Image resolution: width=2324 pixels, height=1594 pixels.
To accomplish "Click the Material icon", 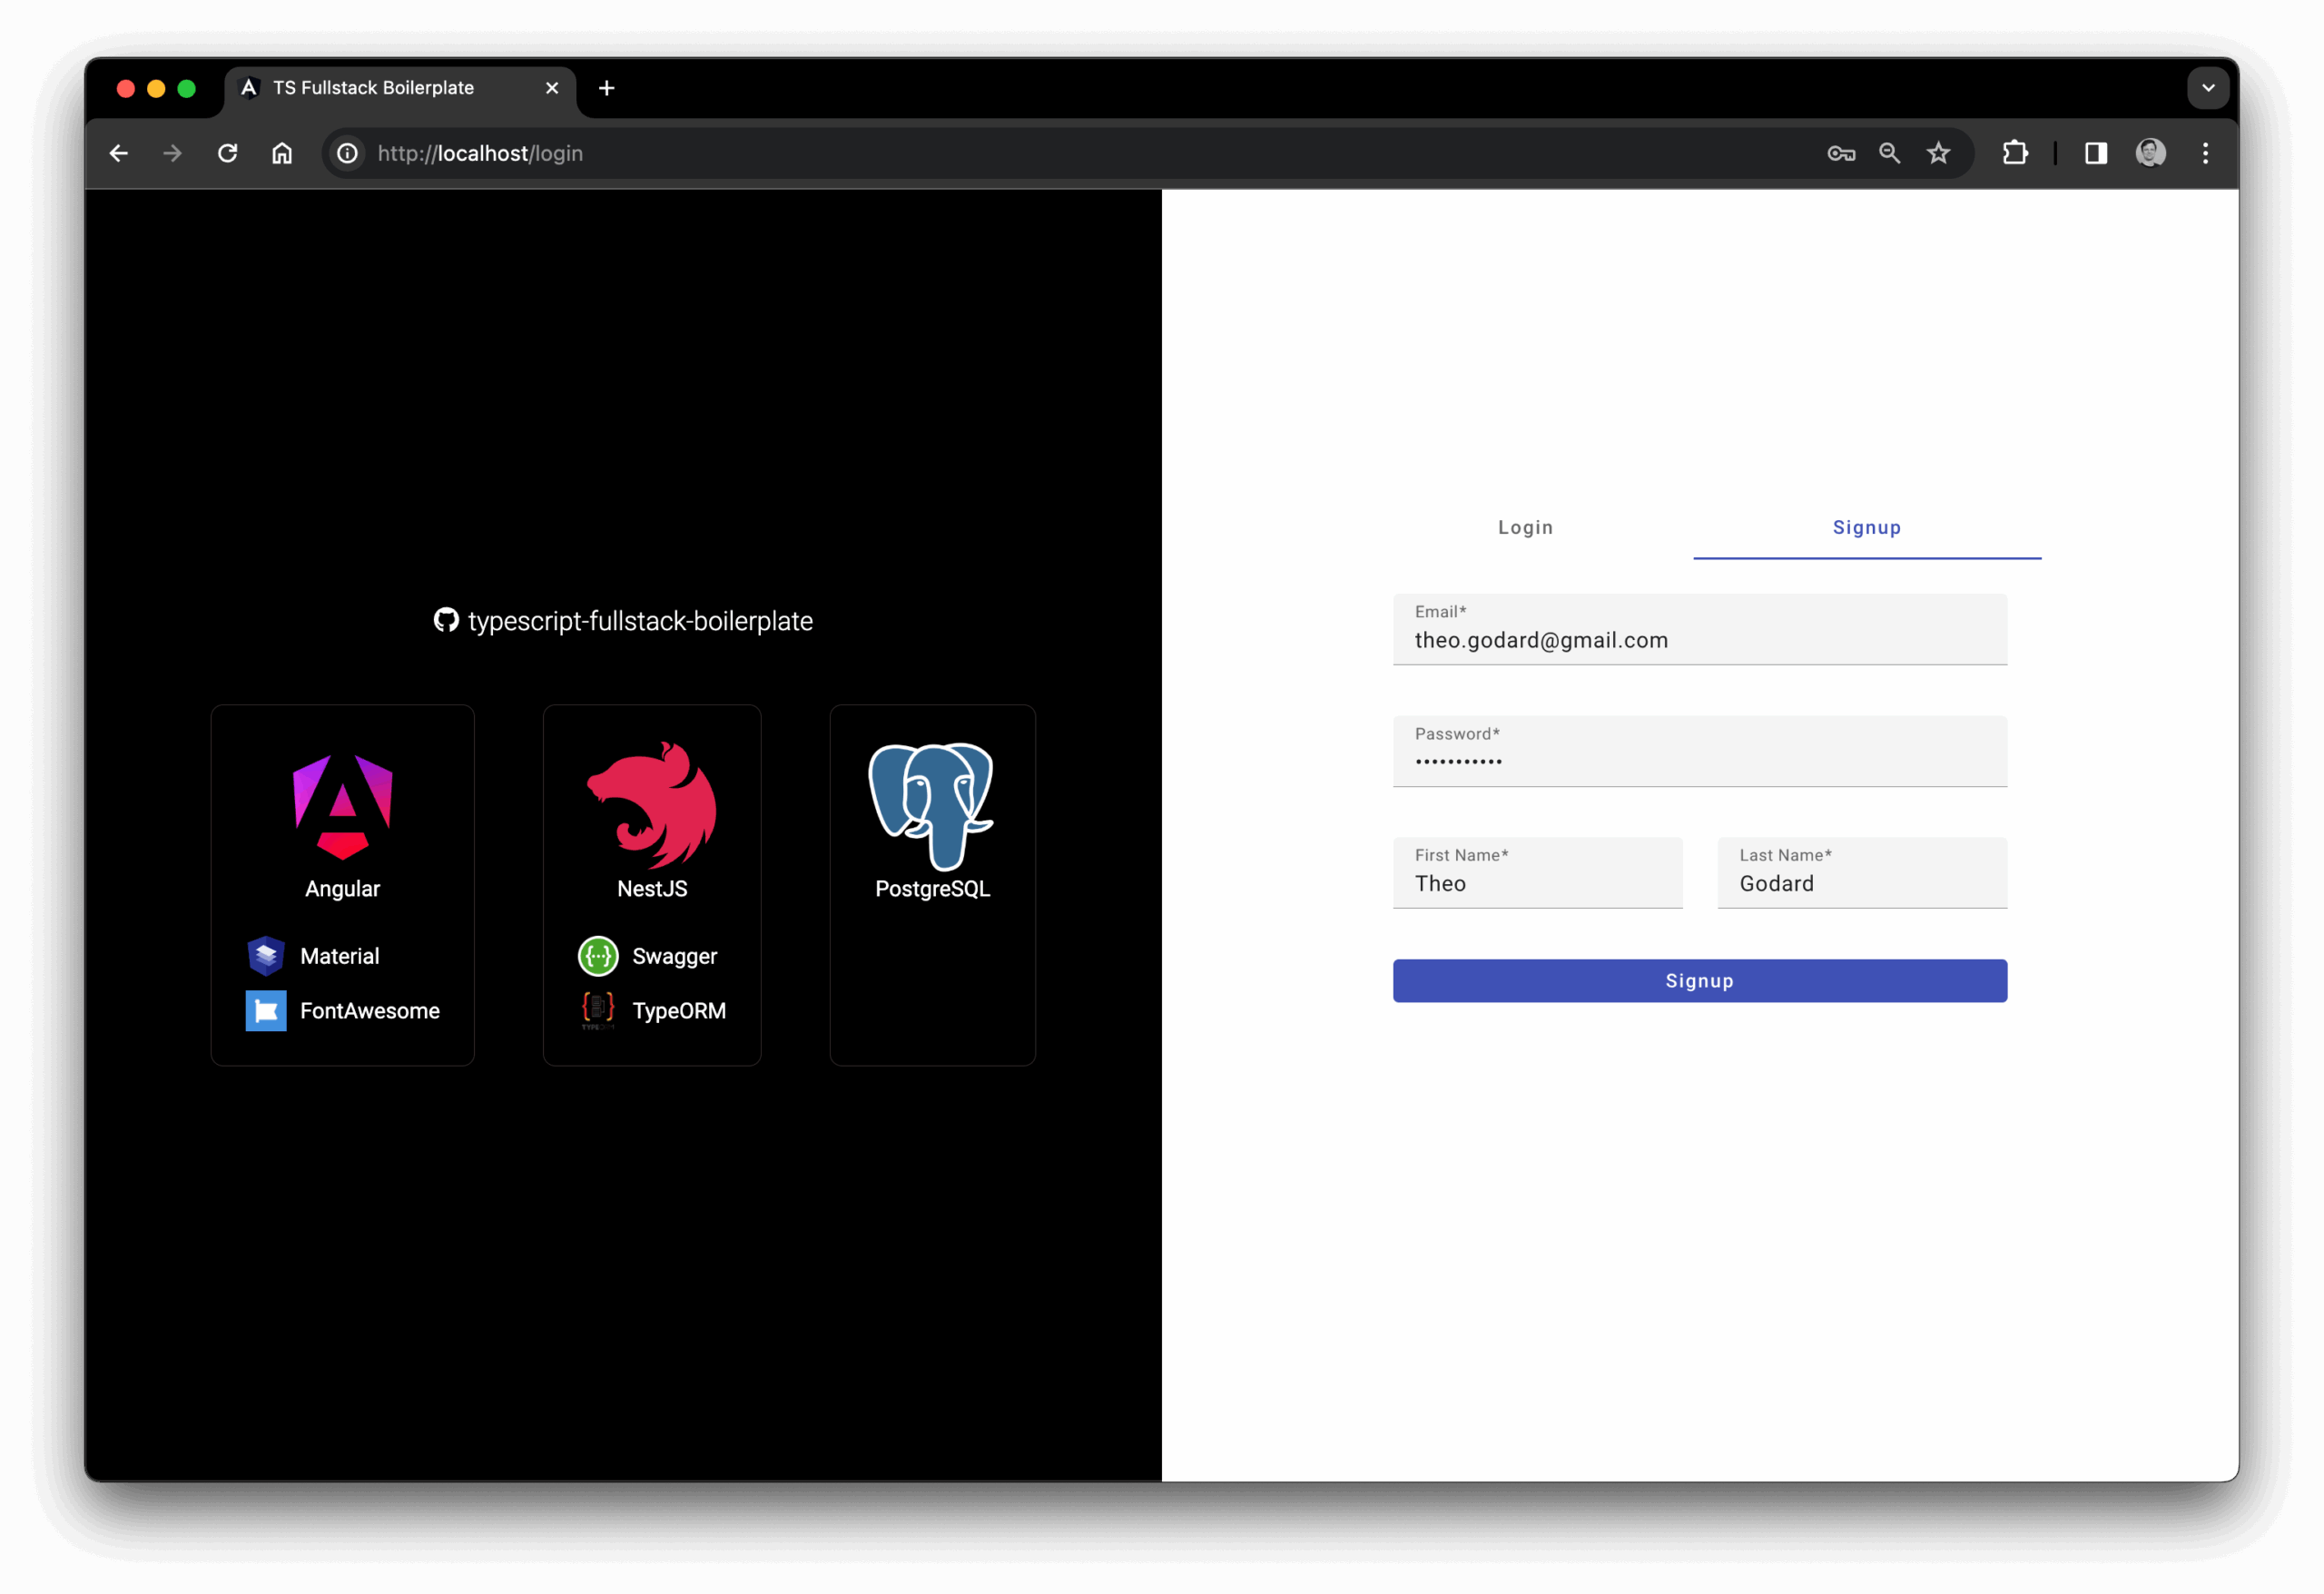I will (x=266, y=955).
